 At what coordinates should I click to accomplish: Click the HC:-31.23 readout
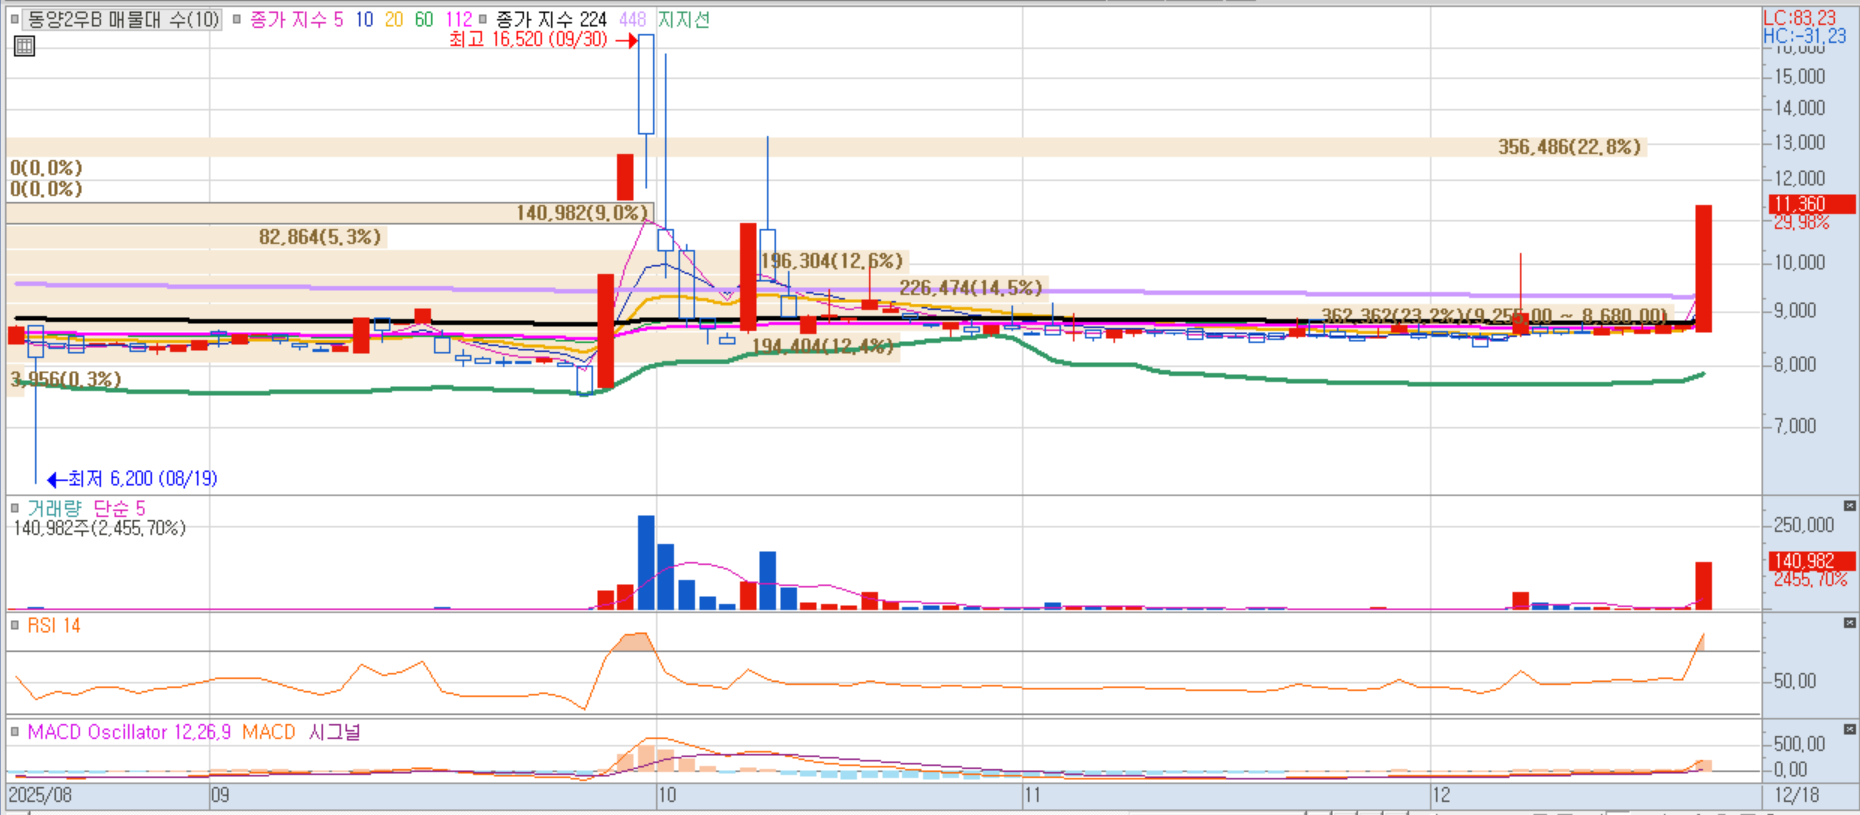[1804, 36]
